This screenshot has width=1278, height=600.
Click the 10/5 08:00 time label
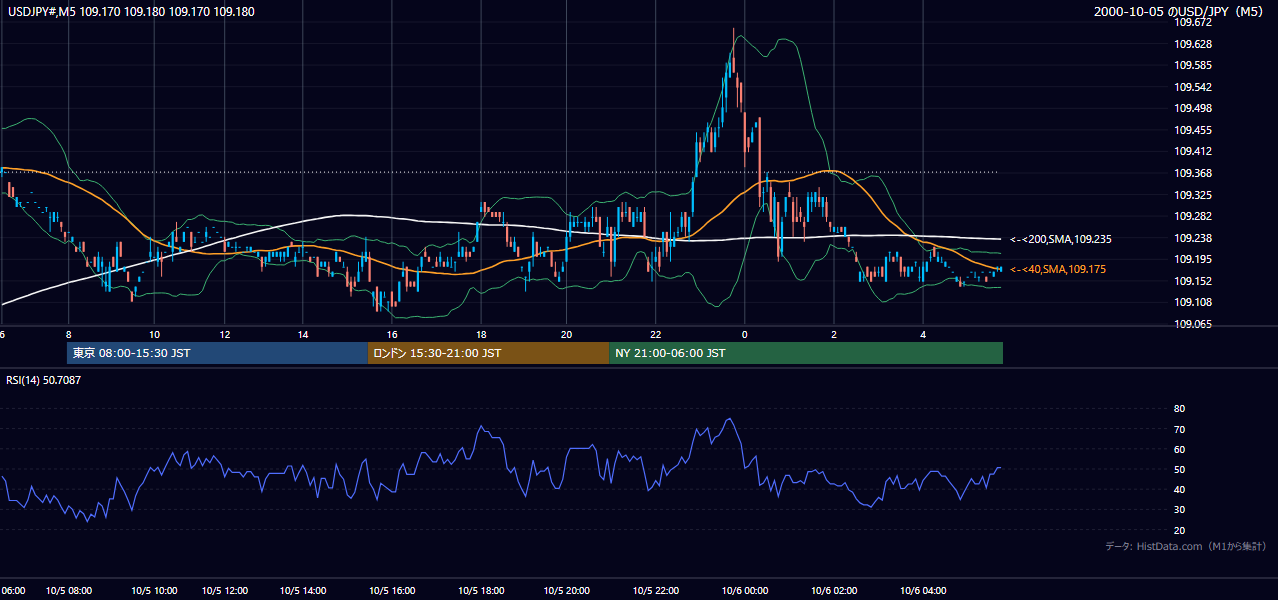(69, 591)
